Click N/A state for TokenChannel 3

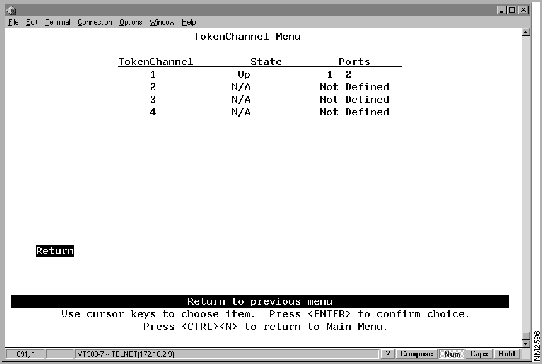241,100
